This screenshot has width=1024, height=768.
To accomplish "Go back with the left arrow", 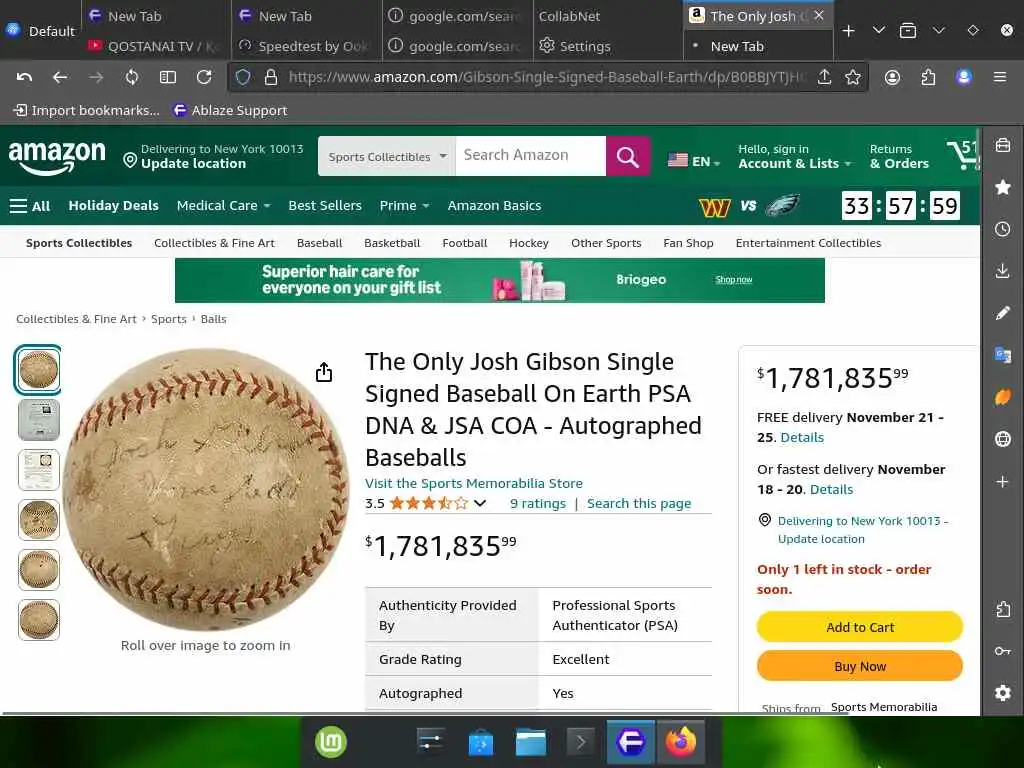I will [x=60, y=77].
